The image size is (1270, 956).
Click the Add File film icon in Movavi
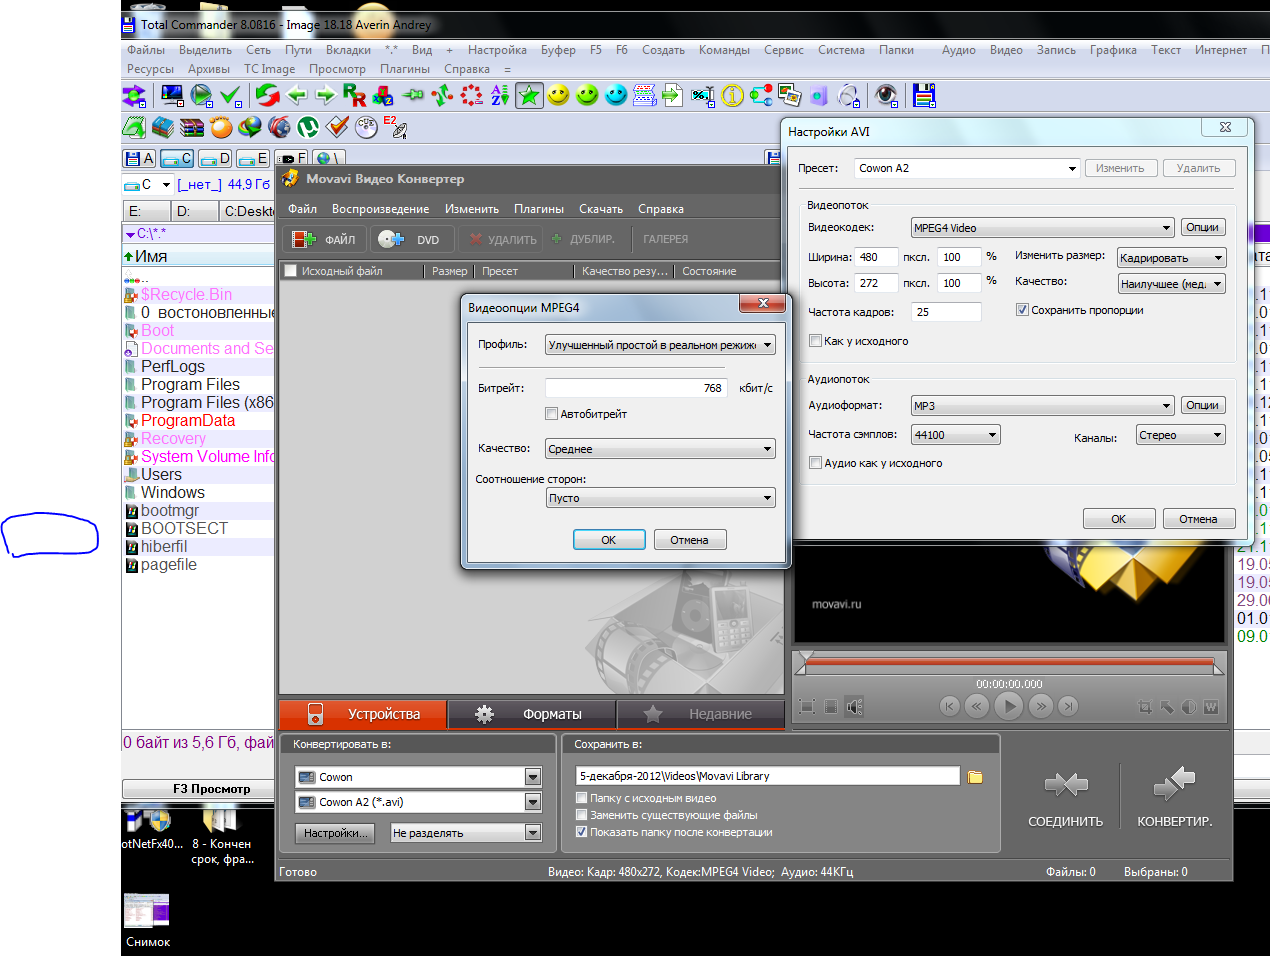(x=303, y=239)
